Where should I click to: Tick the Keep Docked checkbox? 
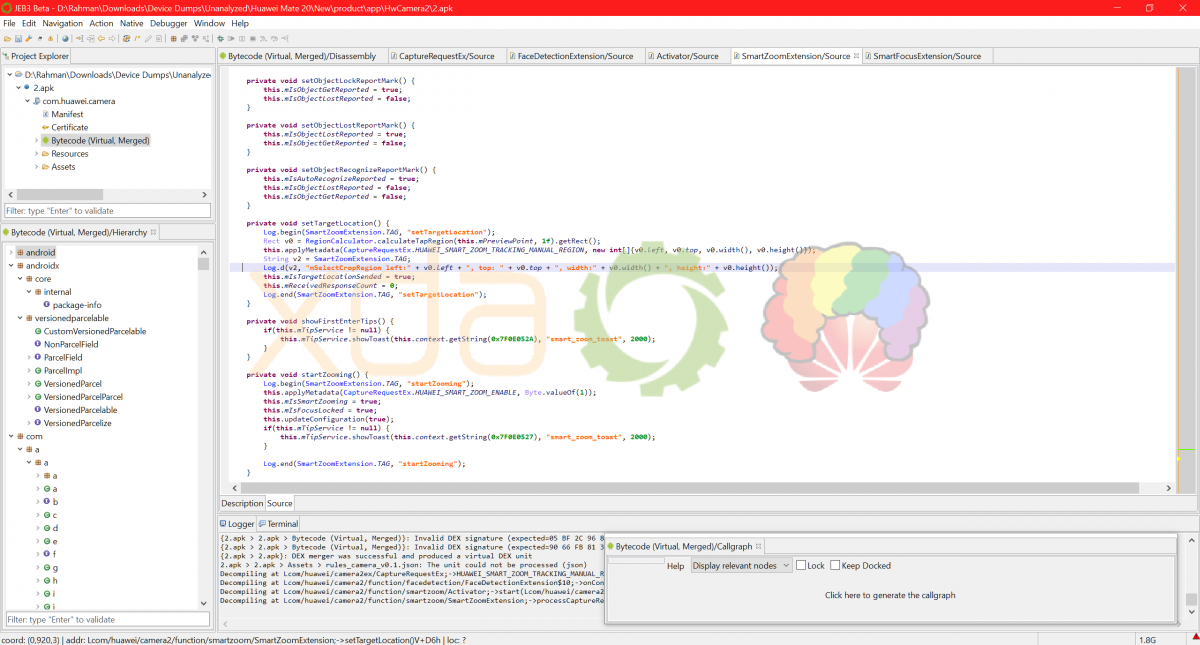(x=835, y=566)
